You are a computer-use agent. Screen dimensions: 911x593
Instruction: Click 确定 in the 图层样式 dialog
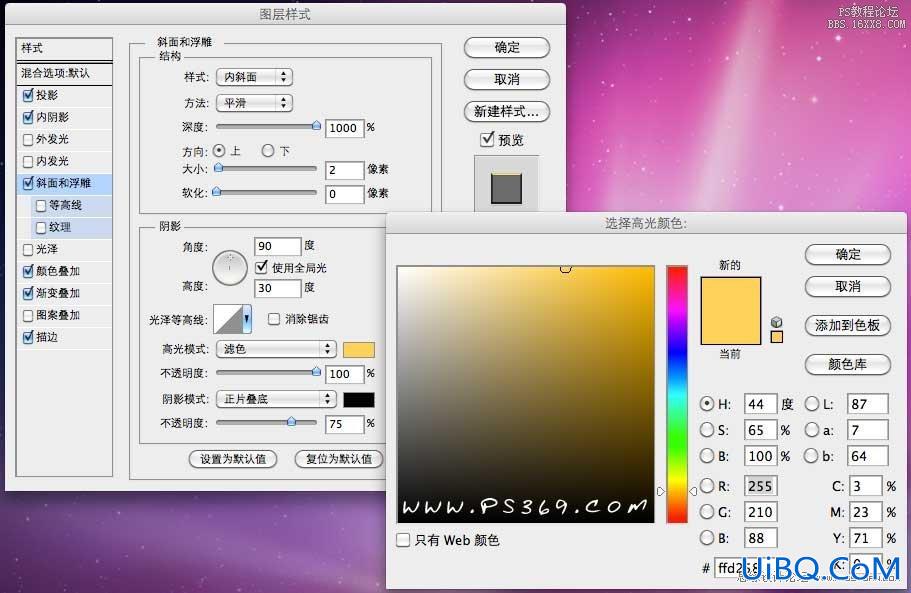(x=507, y=47)
